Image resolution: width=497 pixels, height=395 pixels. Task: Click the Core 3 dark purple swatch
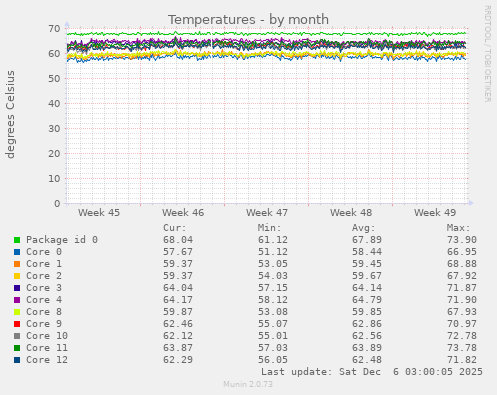click(x=17, y=288)
